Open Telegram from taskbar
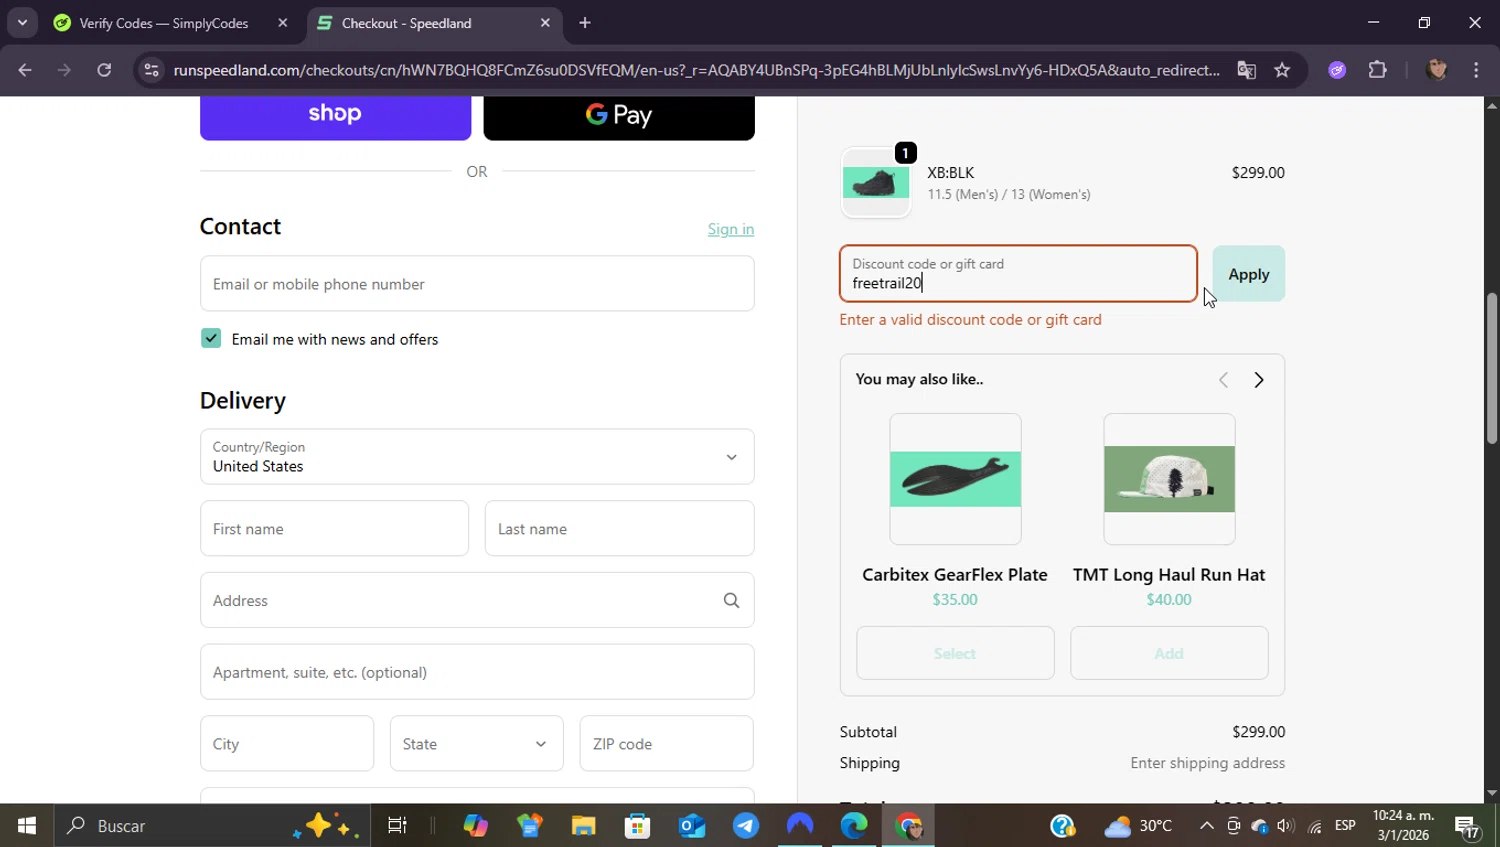1500x847 pixels. 746,826
